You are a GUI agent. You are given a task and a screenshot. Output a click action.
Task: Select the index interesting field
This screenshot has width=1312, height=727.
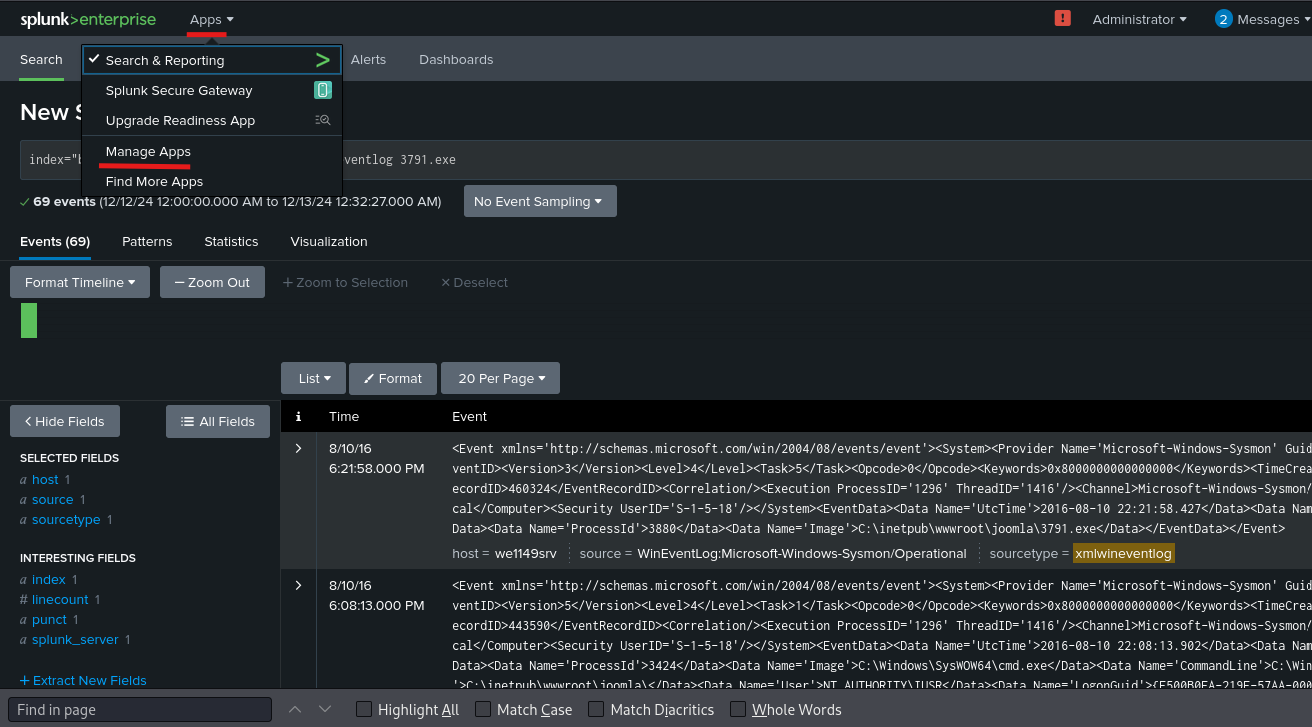point(48,579)
